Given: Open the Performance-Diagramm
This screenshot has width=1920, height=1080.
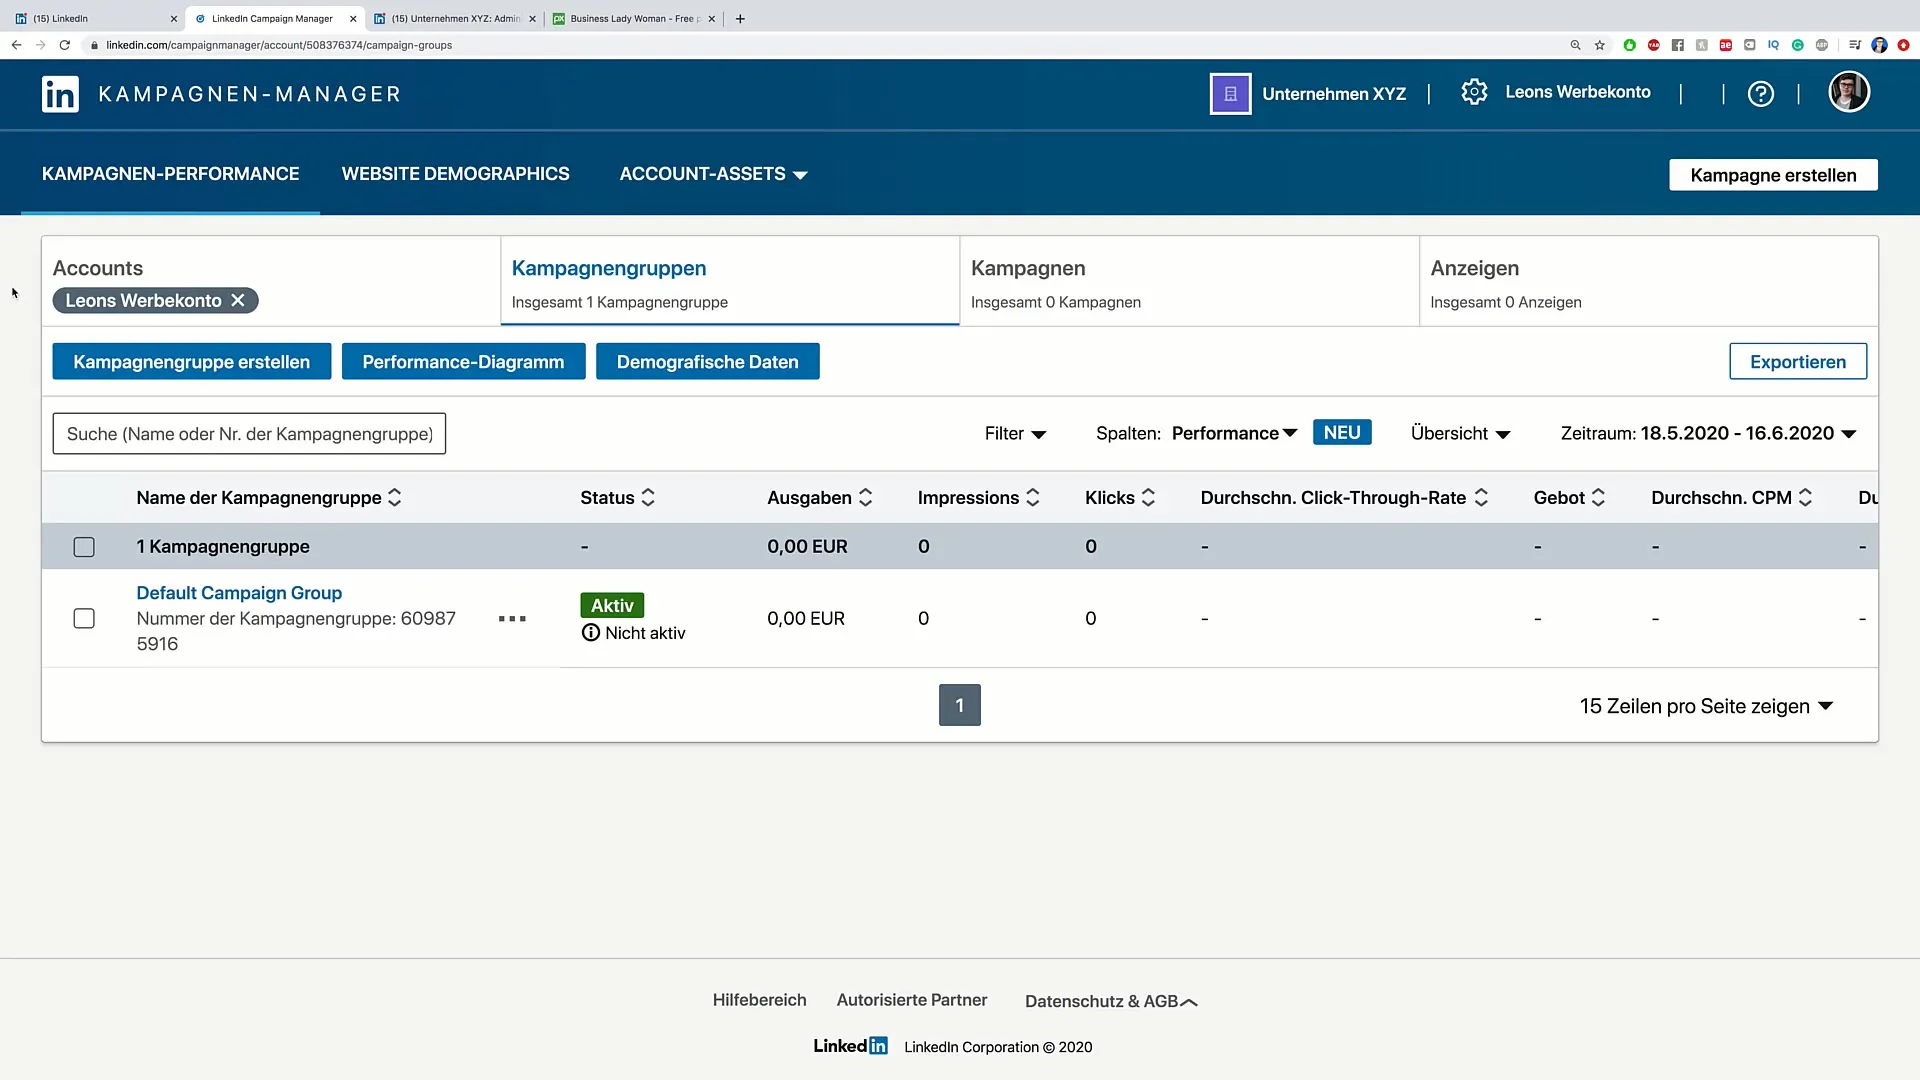Looking at the screenshot, I should coord(463,362).
